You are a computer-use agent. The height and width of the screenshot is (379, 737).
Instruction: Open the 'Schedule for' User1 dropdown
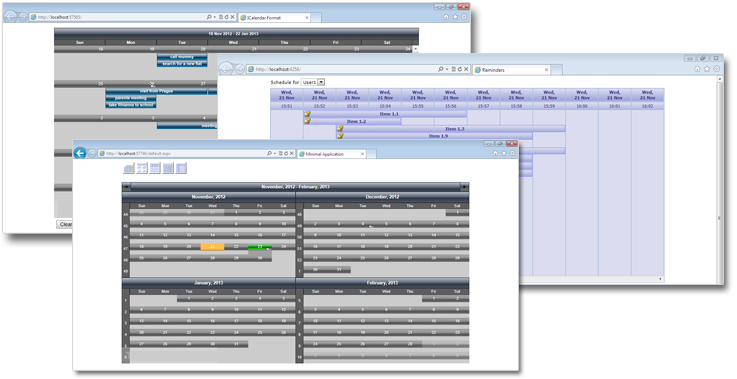[313, 82]
